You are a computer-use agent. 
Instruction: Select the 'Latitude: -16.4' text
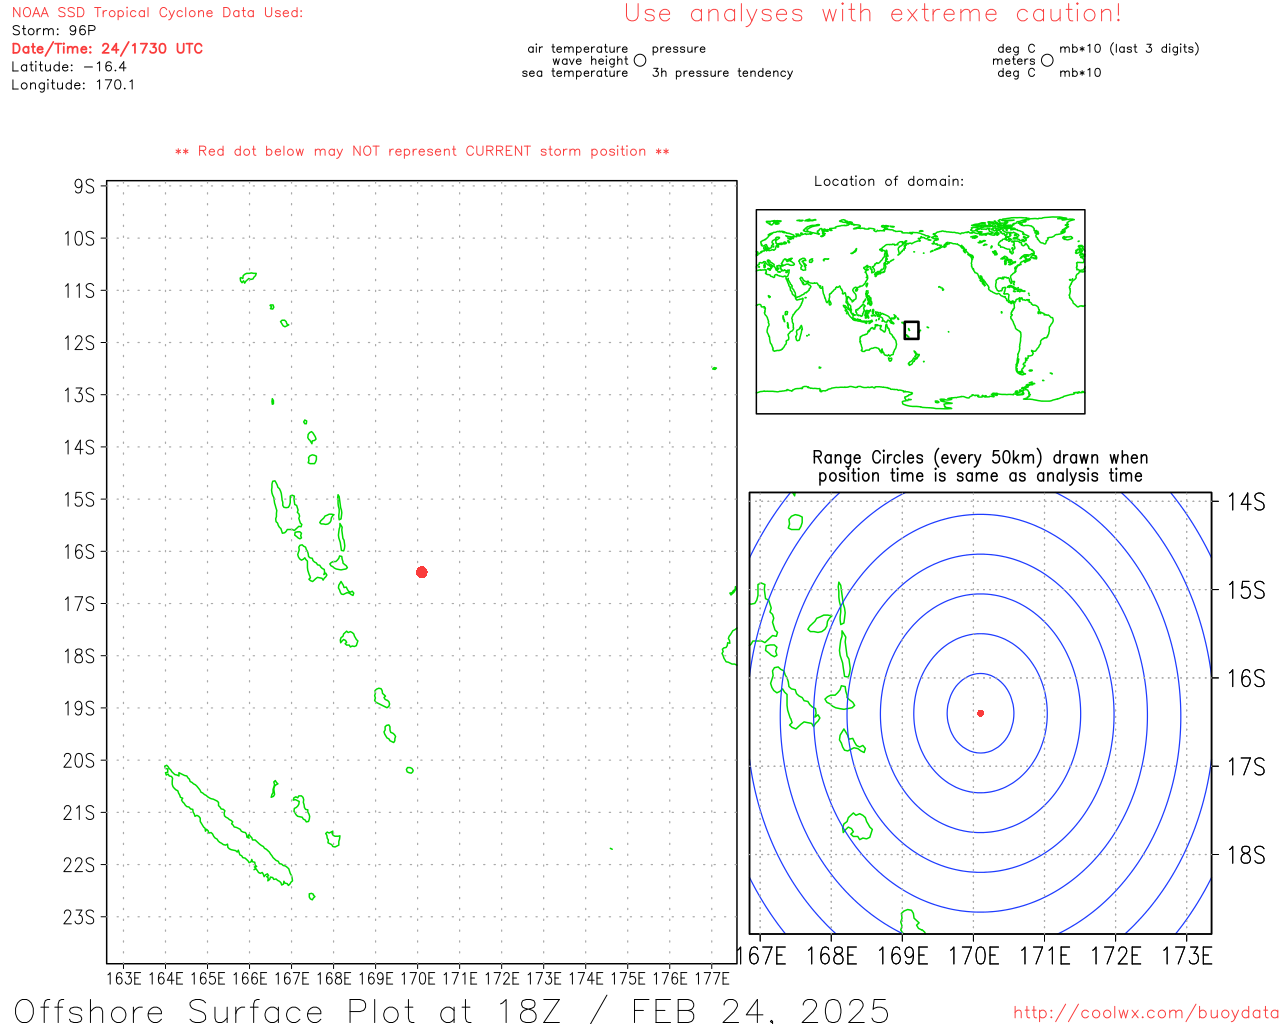point(69,67)
